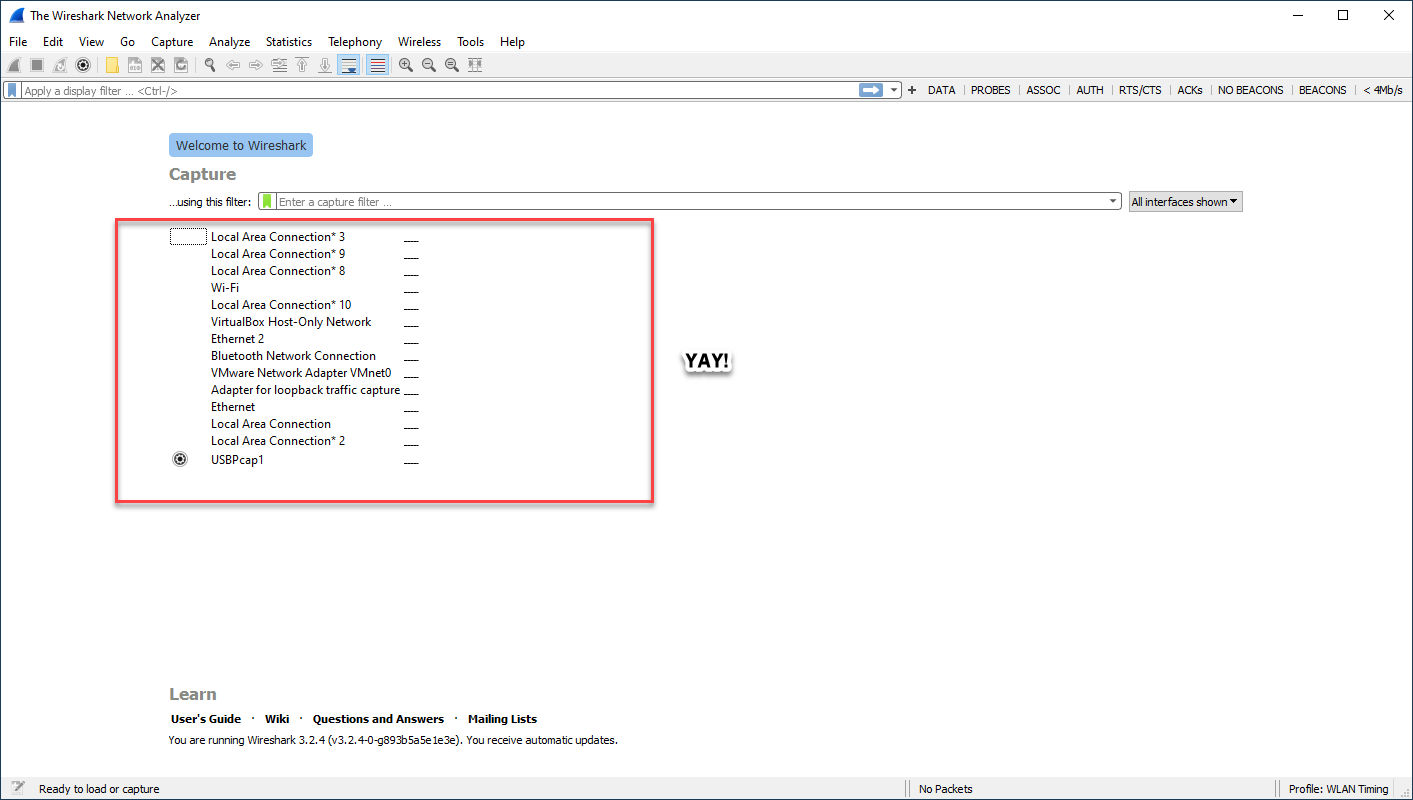Open the Statistics menu

(x=288, y=42)
